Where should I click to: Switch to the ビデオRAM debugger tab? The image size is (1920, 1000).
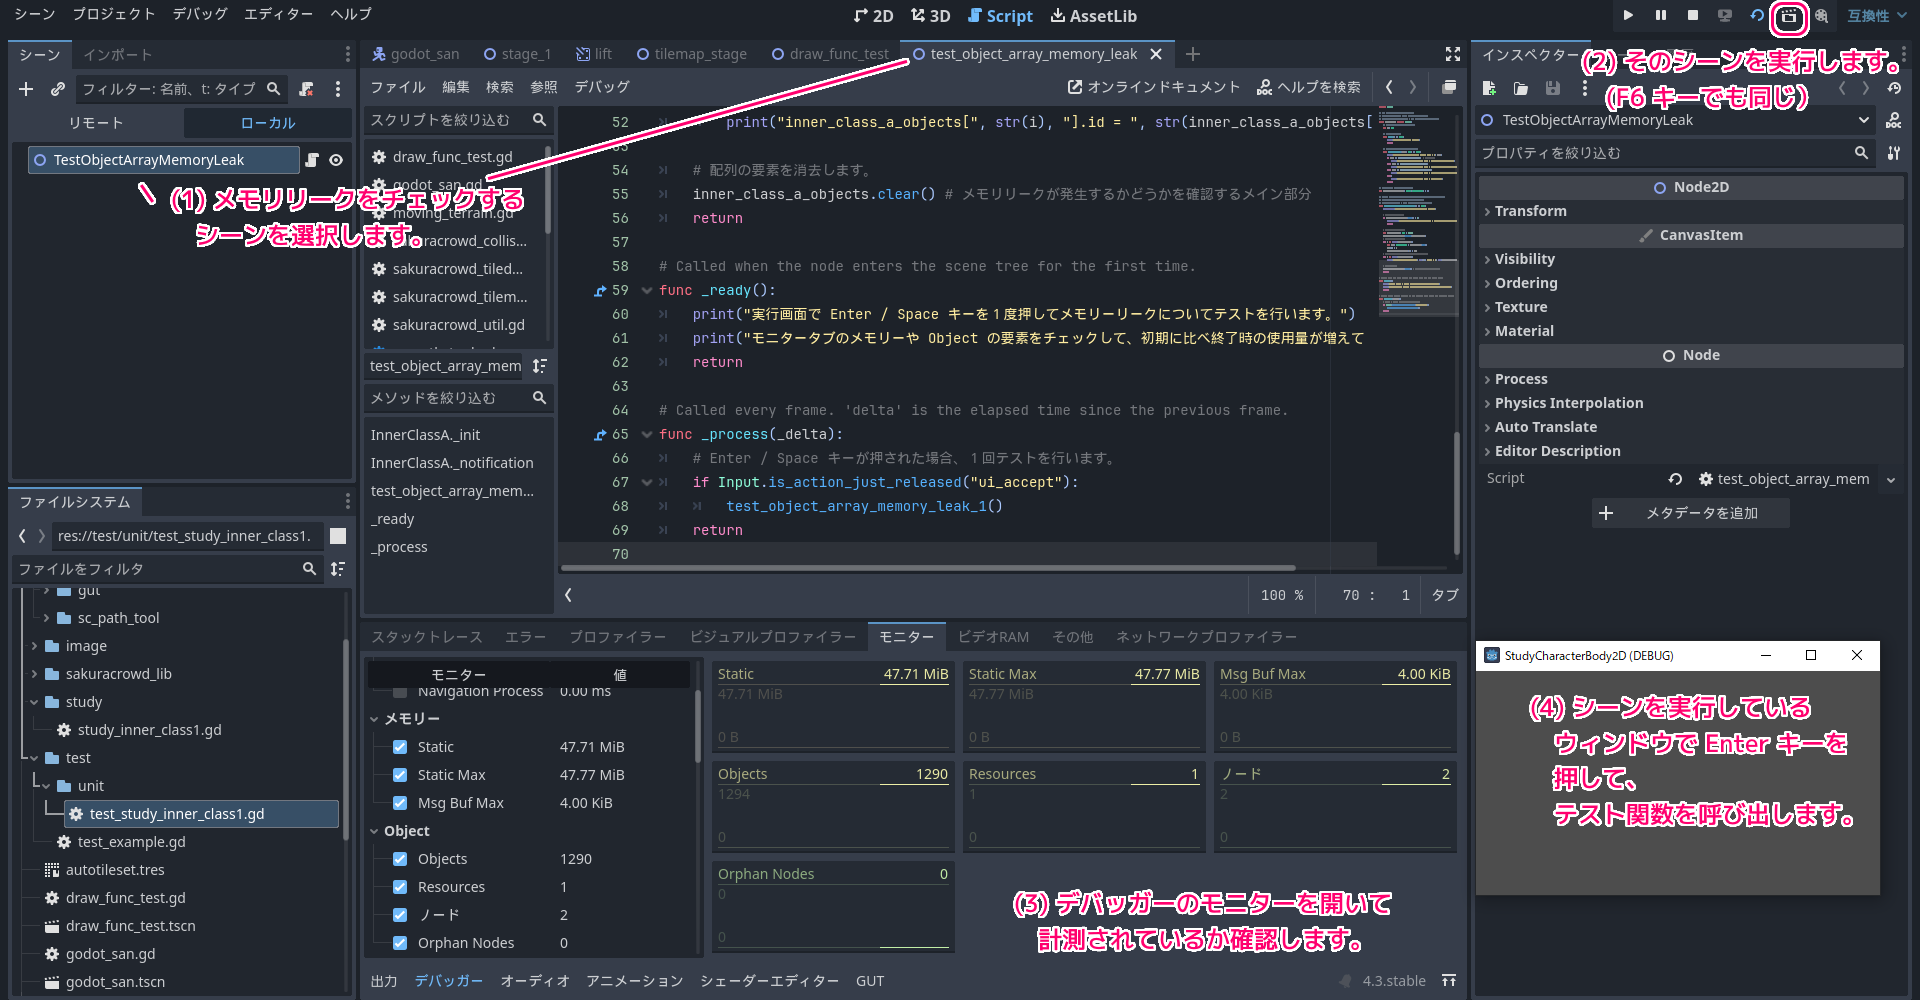[x=992, y=637]
